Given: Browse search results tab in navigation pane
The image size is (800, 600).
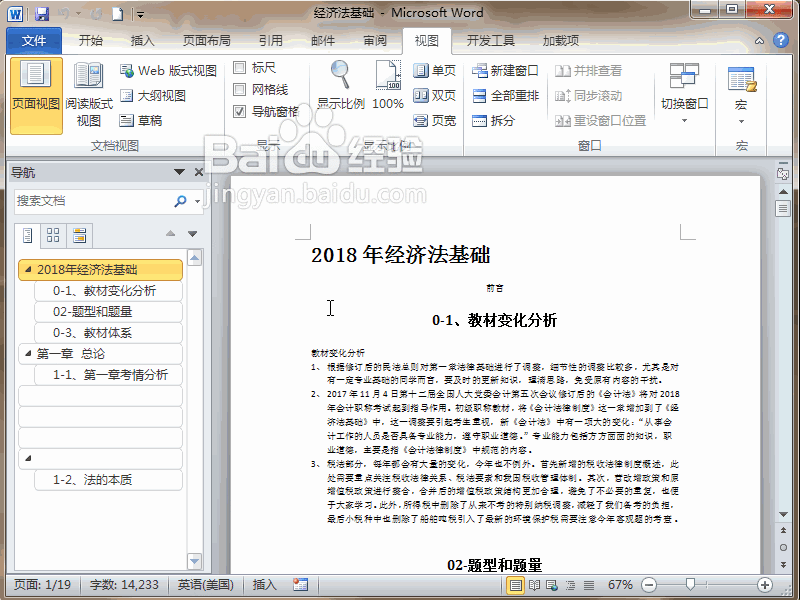Looking at the screenshot, I should click(x=79, y=235).
